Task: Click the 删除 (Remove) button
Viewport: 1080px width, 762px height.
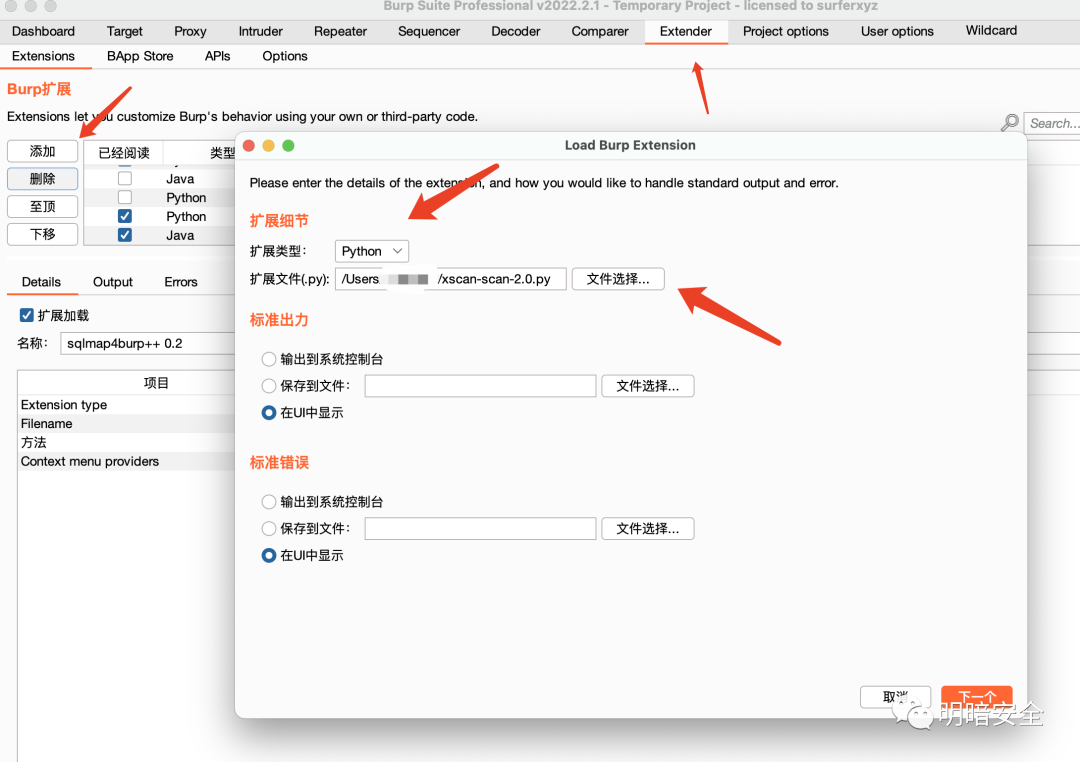Action: [43, 178]
